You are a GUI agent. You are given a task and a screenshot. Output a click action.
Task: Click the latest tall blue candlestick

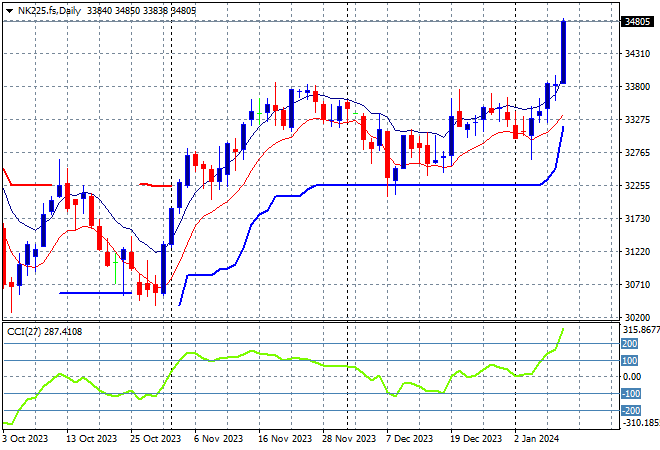click(x=564, y=52)
